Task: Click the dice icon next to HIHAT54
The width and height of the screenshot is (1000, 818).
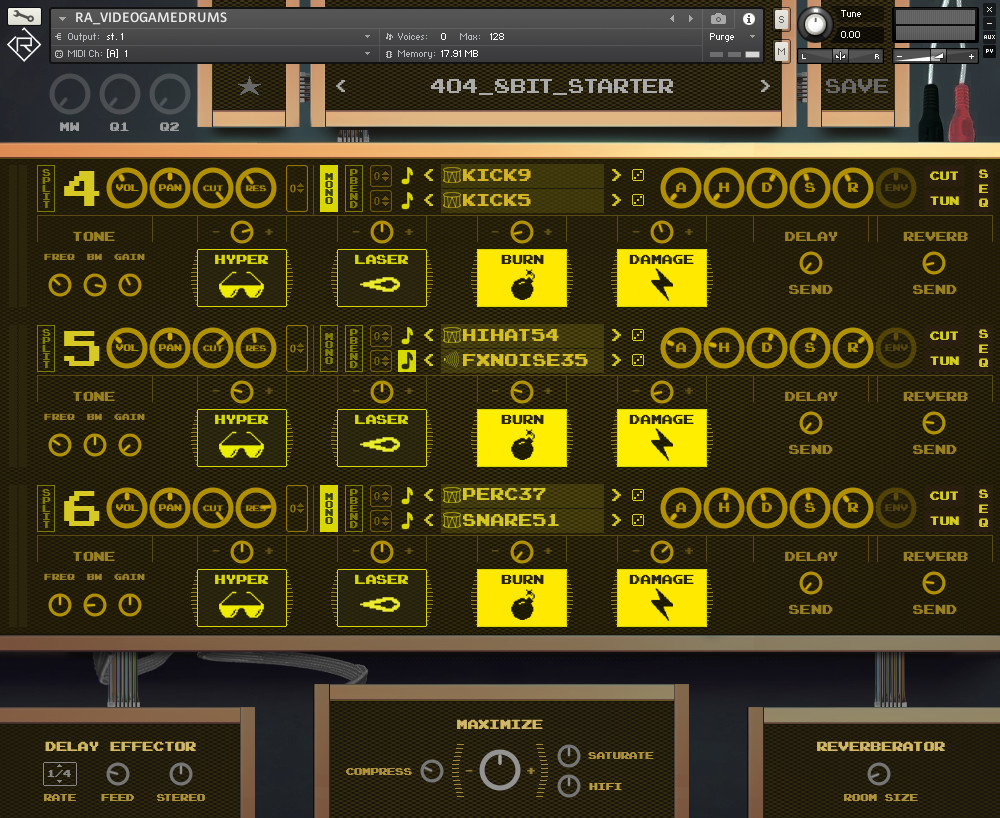Action: 638,335
